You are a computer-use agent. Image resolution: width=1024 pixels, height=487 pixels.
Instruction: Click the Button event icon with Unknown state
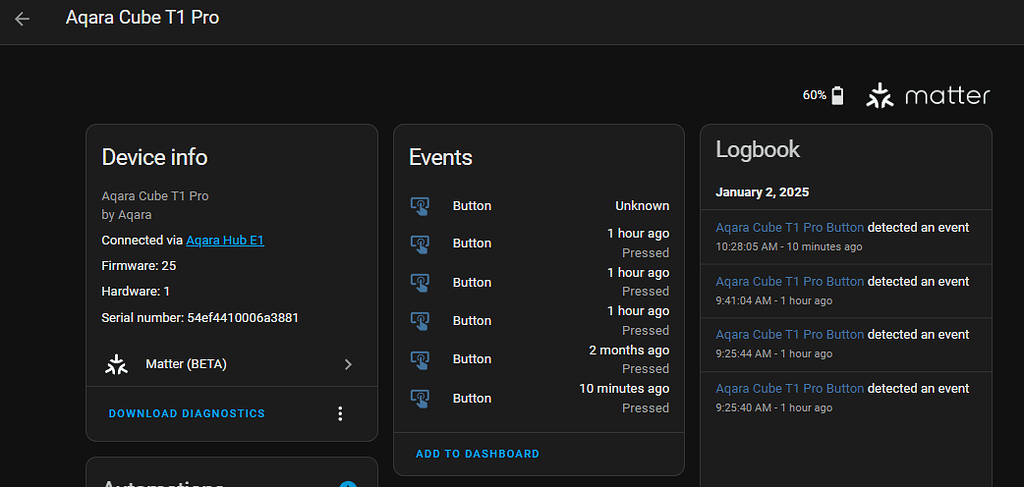pyautogui.click(x=420, y=206)
